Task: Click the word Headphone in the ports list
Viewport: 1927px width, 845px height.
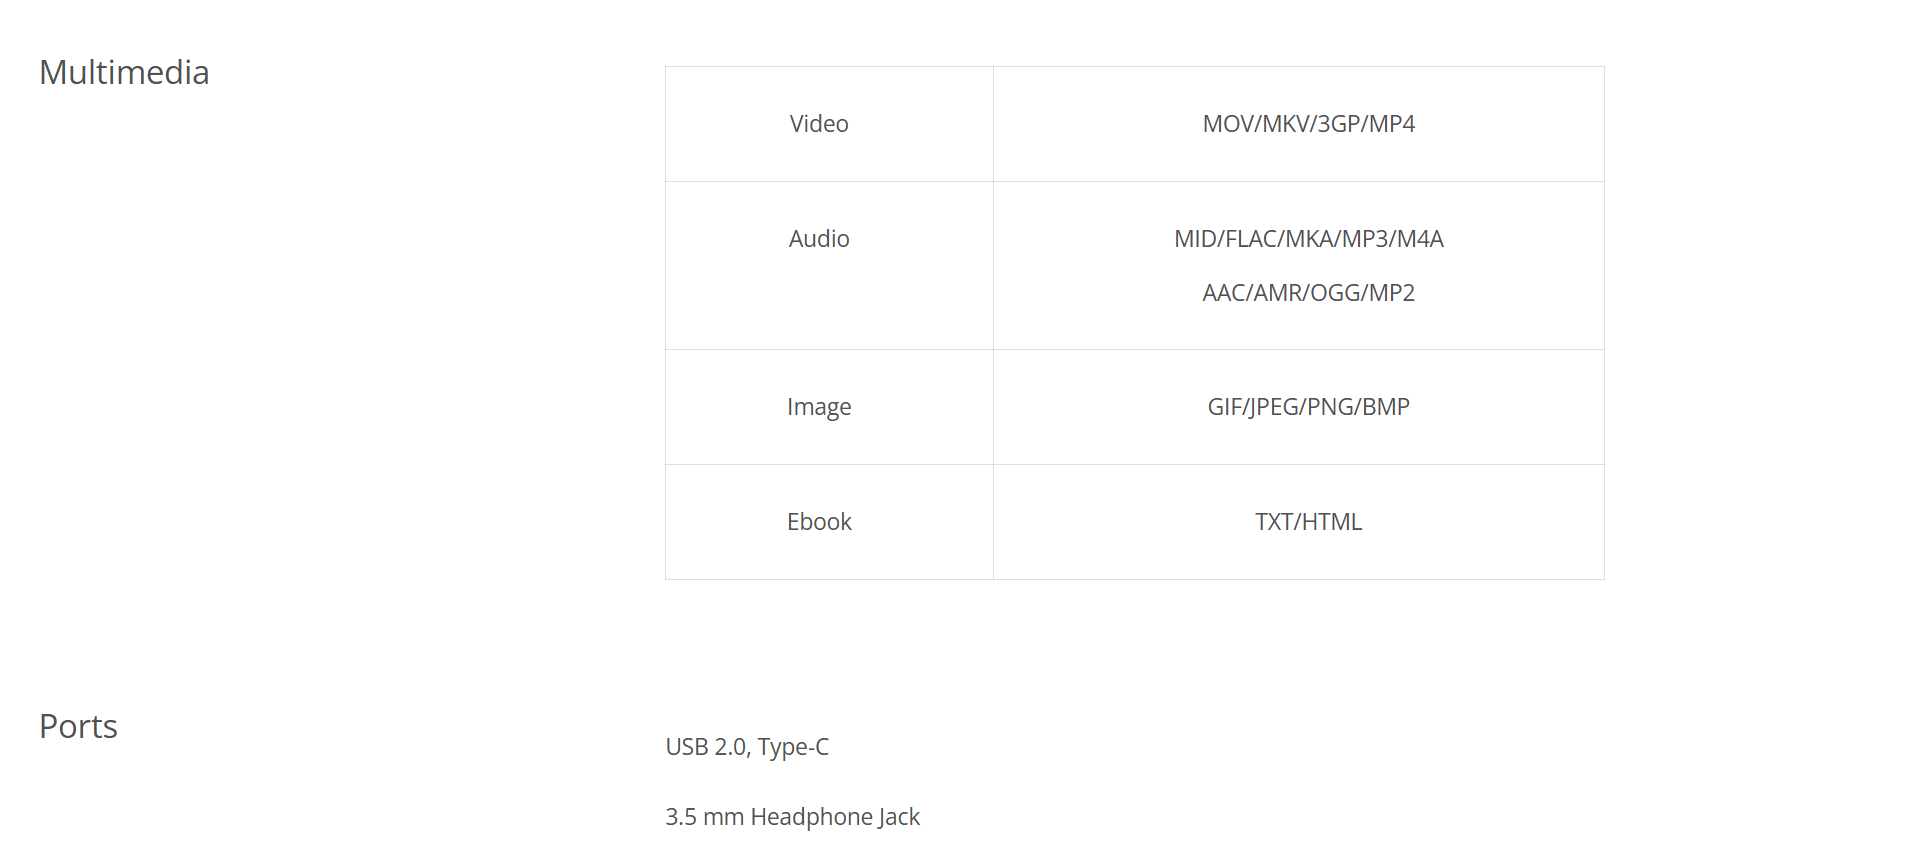Action: tap(812, 817)
